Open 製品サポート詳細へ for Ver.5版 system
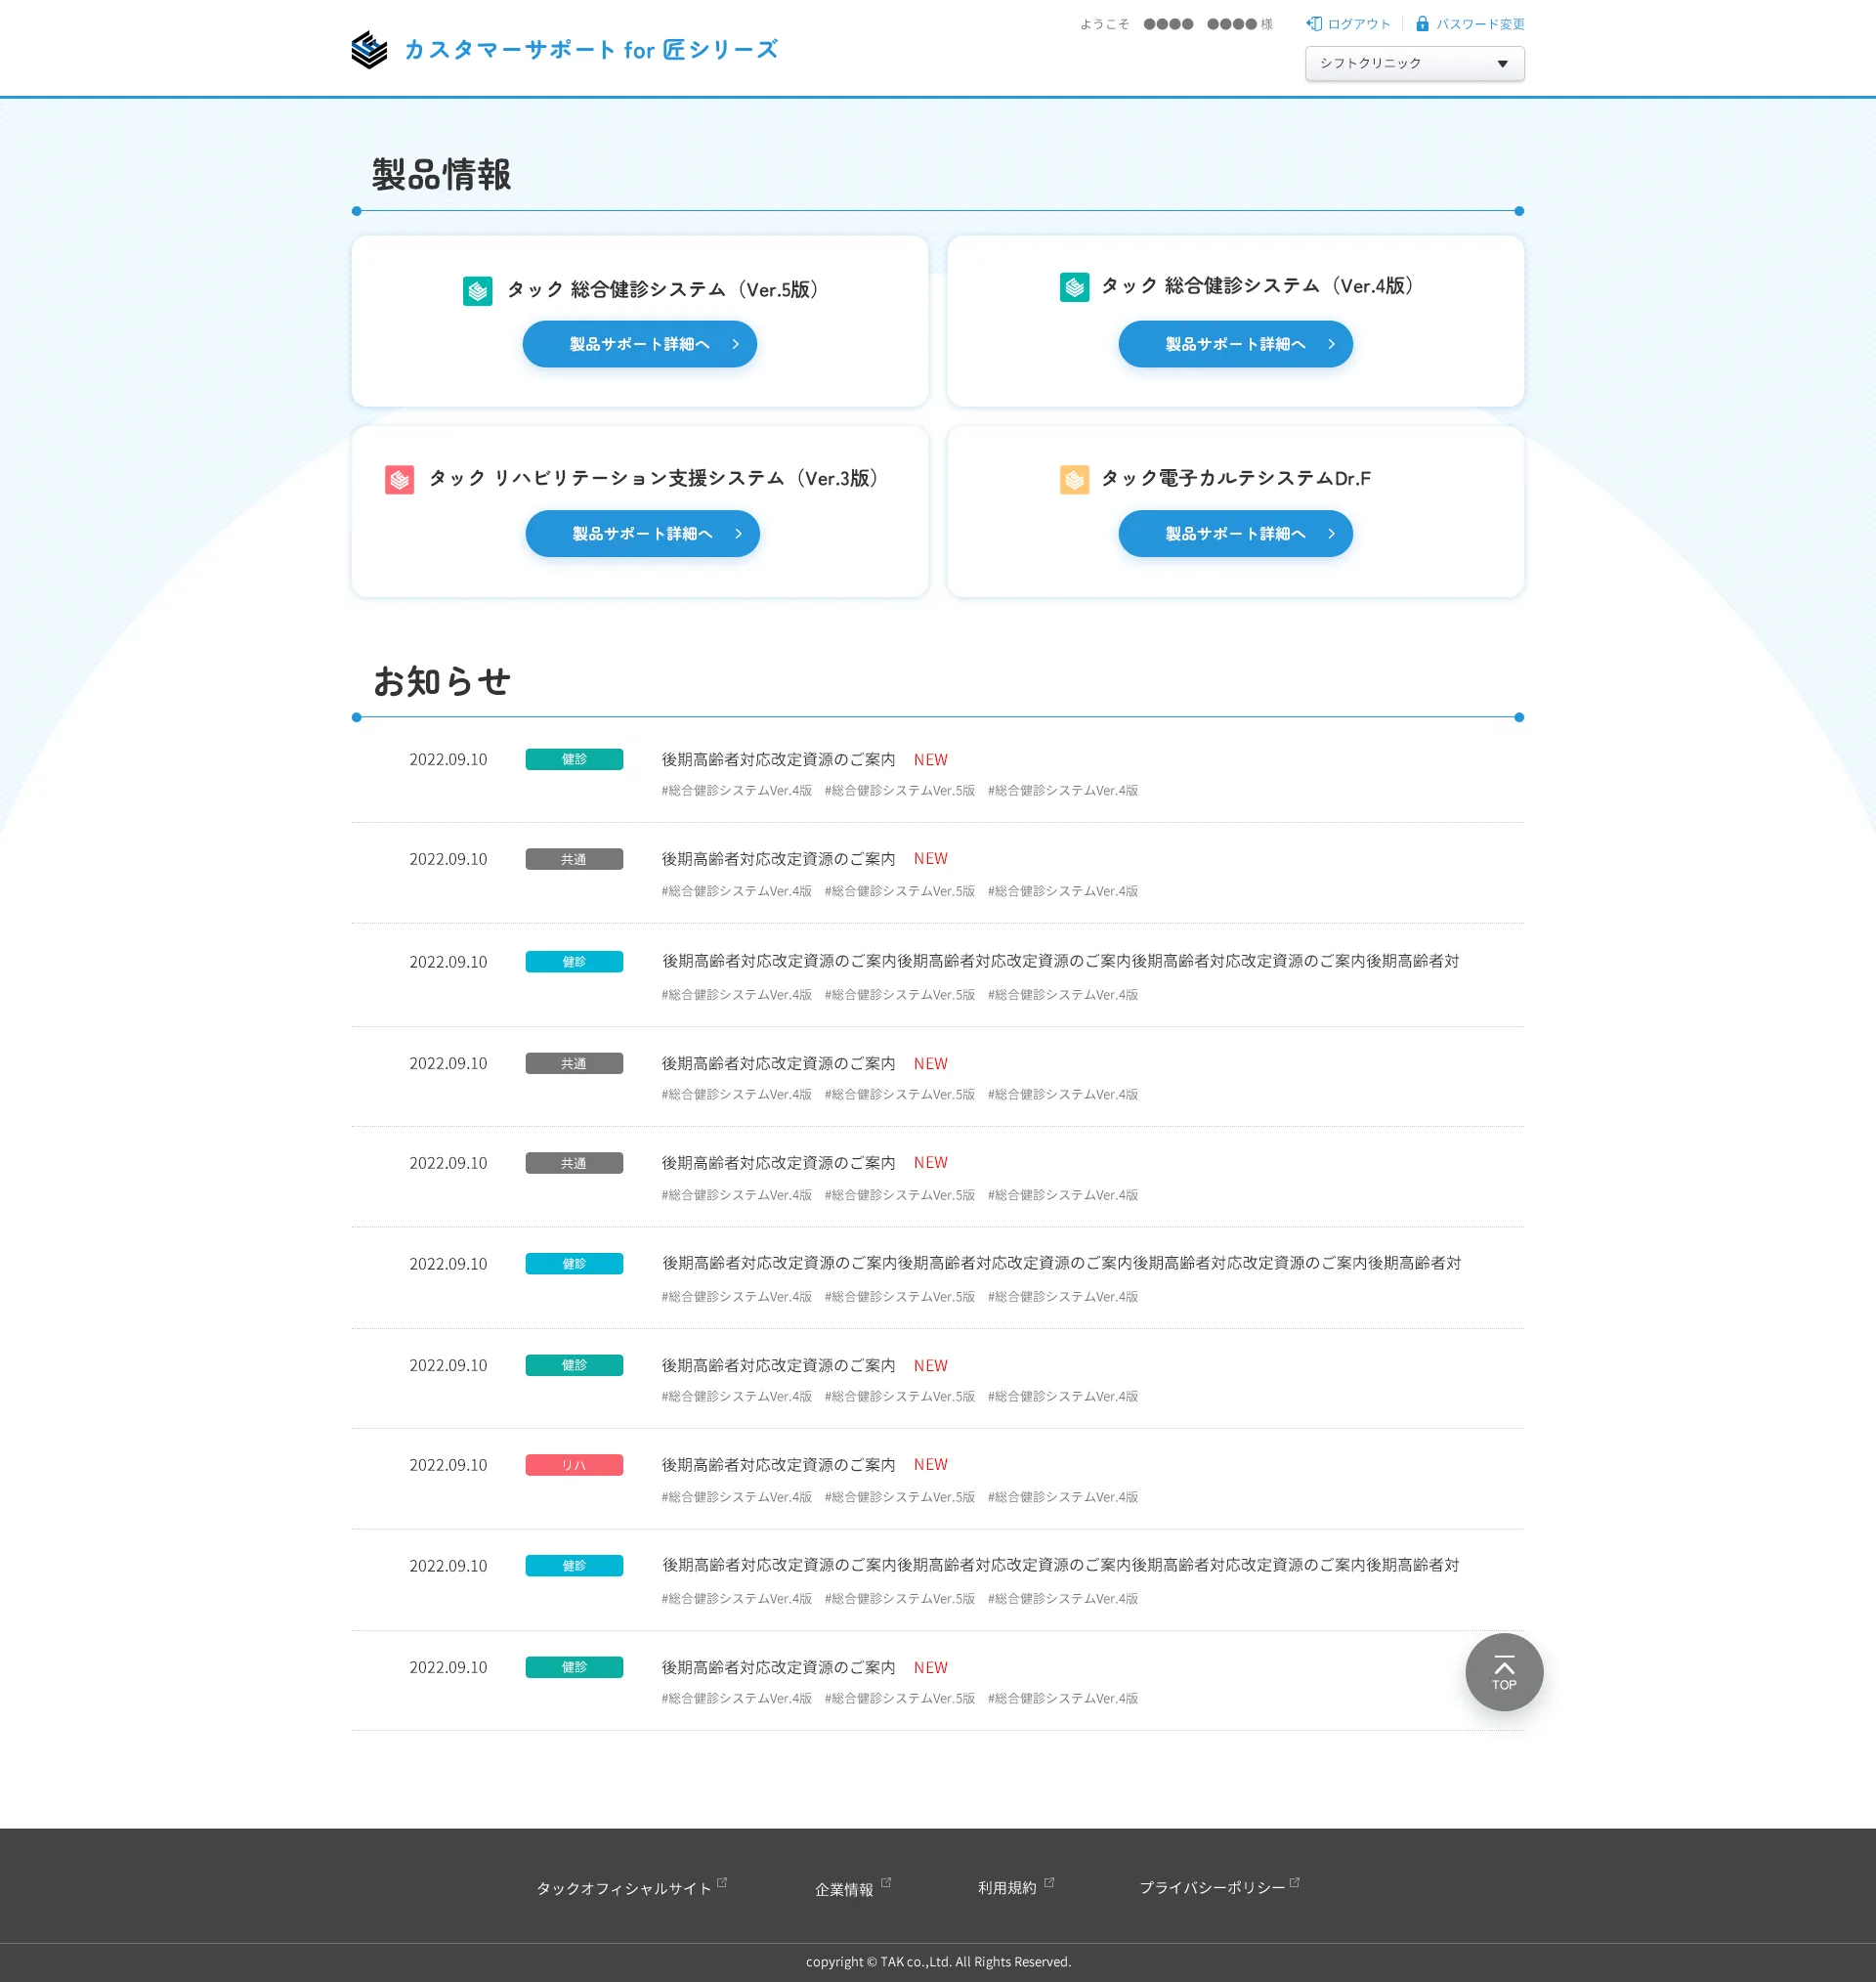Image resolution: width=1876 pixels, height=1982 pixels. pyautogui.click(x=639, y=343)
